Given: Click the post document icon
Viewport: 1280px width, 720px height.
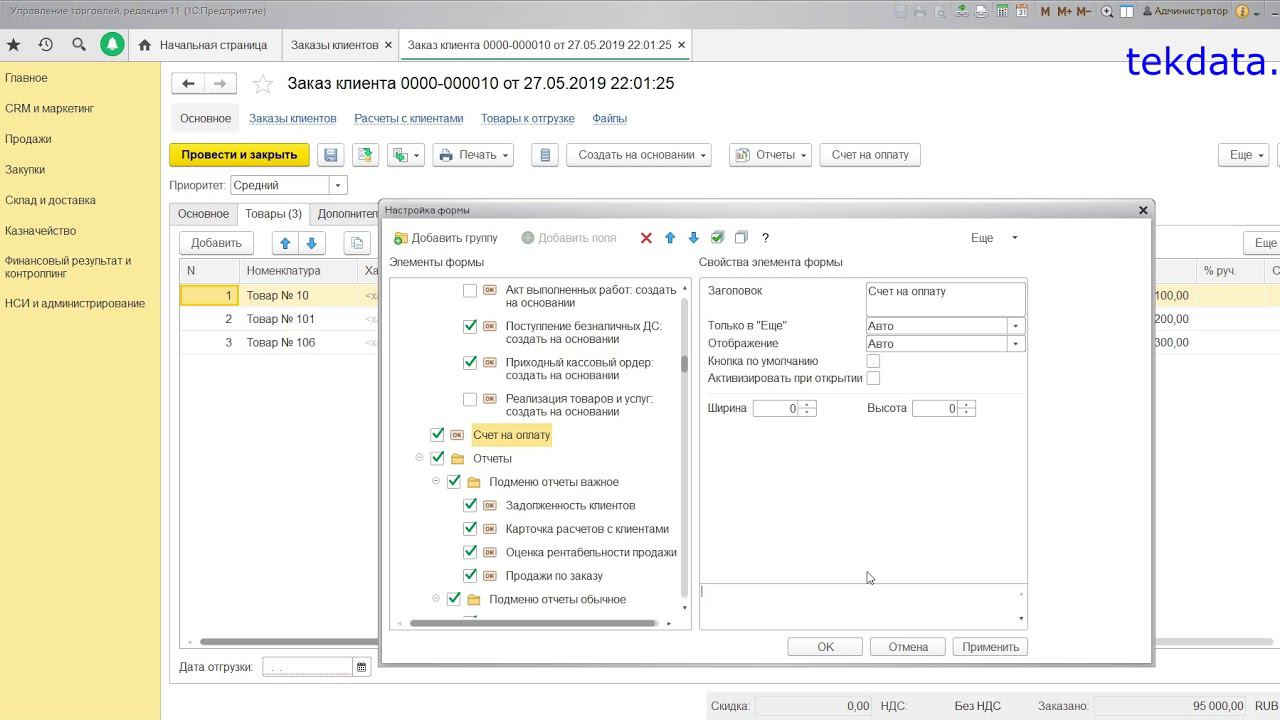Looking at the screenshot, I should pyautogui.click(x=365, y=155).
